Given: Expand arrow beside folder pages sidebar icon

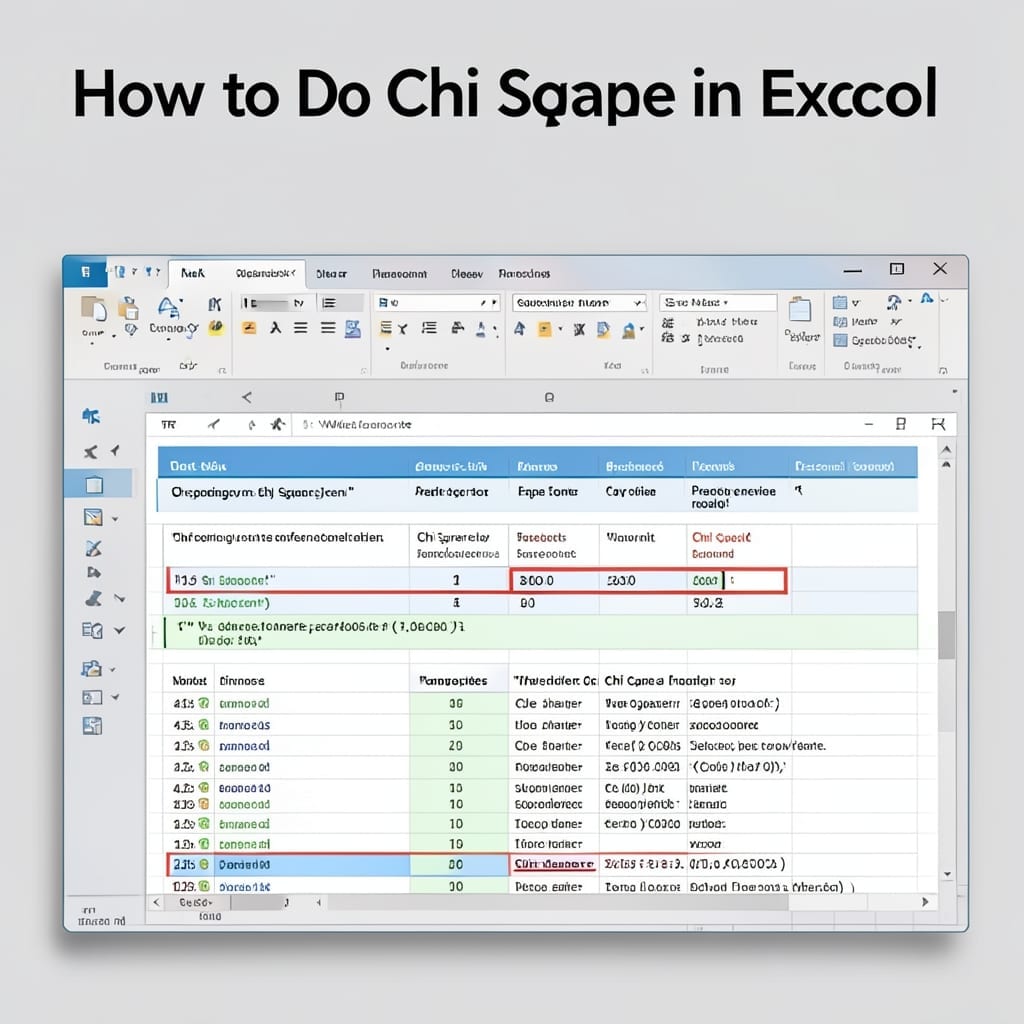Looking at the screenshot, I should tap(113, 669).
